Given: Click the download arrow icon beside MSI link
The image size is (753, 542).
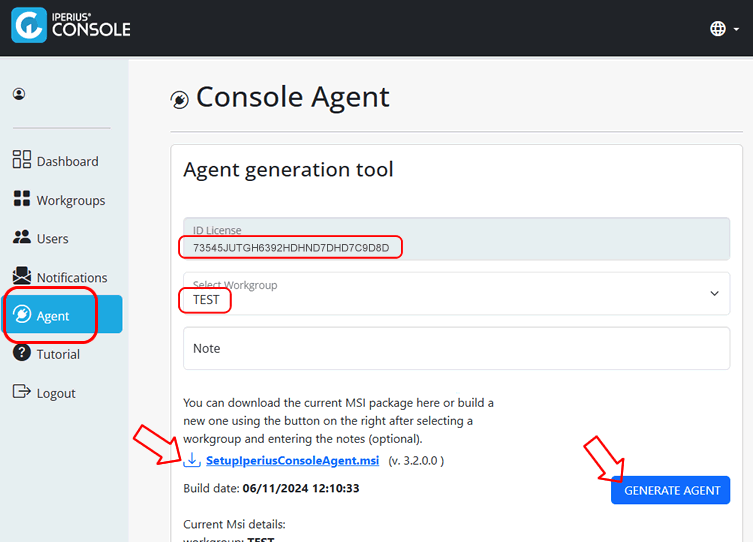Looking at the screenshot, I should click(x=192, y=459).
